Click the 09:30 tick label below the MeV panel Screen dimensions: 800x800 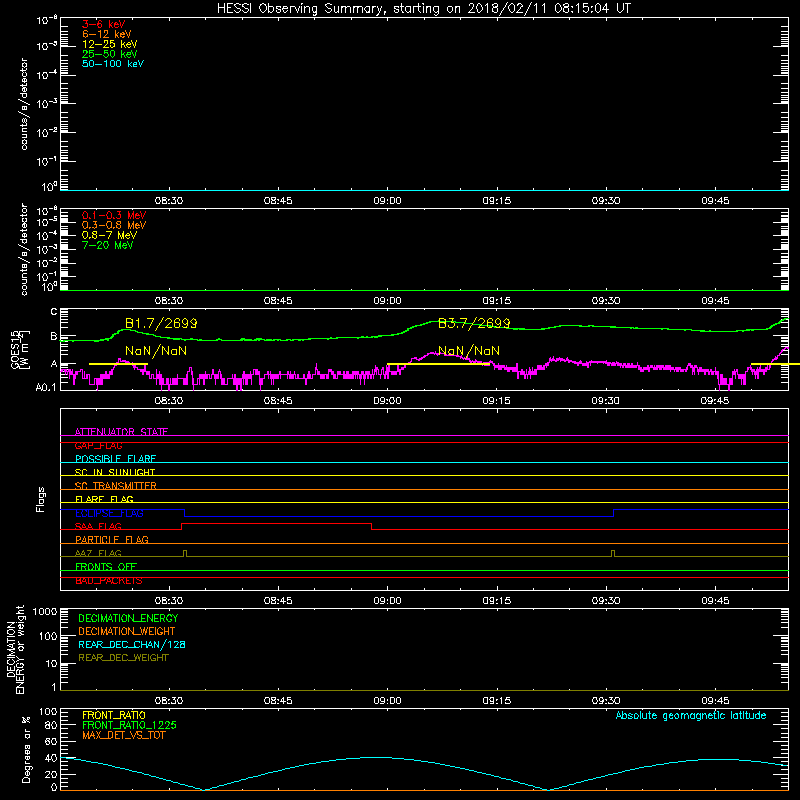pyautogui.click(x=606, y=301)
